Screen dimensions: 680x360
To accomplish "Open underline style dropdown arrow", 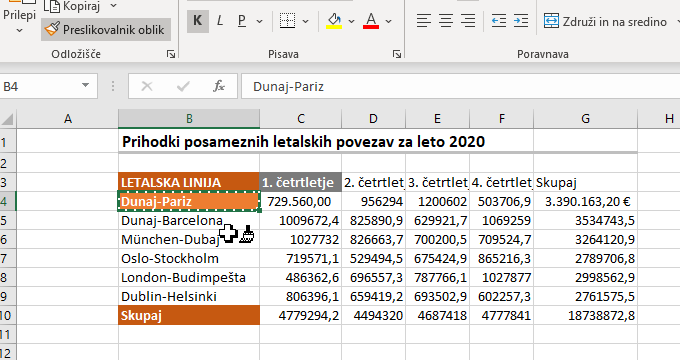I will (x=260, y=21).
